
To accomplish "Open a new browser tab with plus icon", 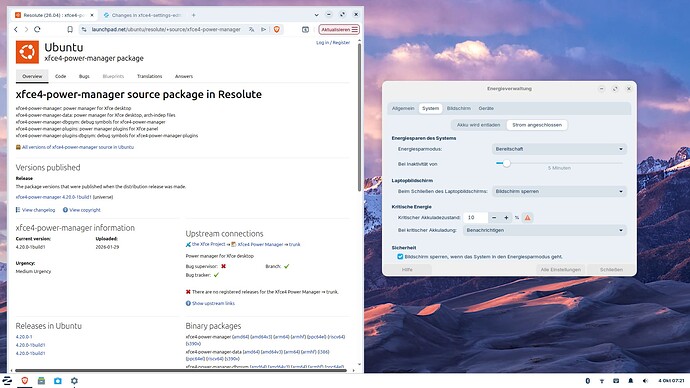I will click(193, 15).
